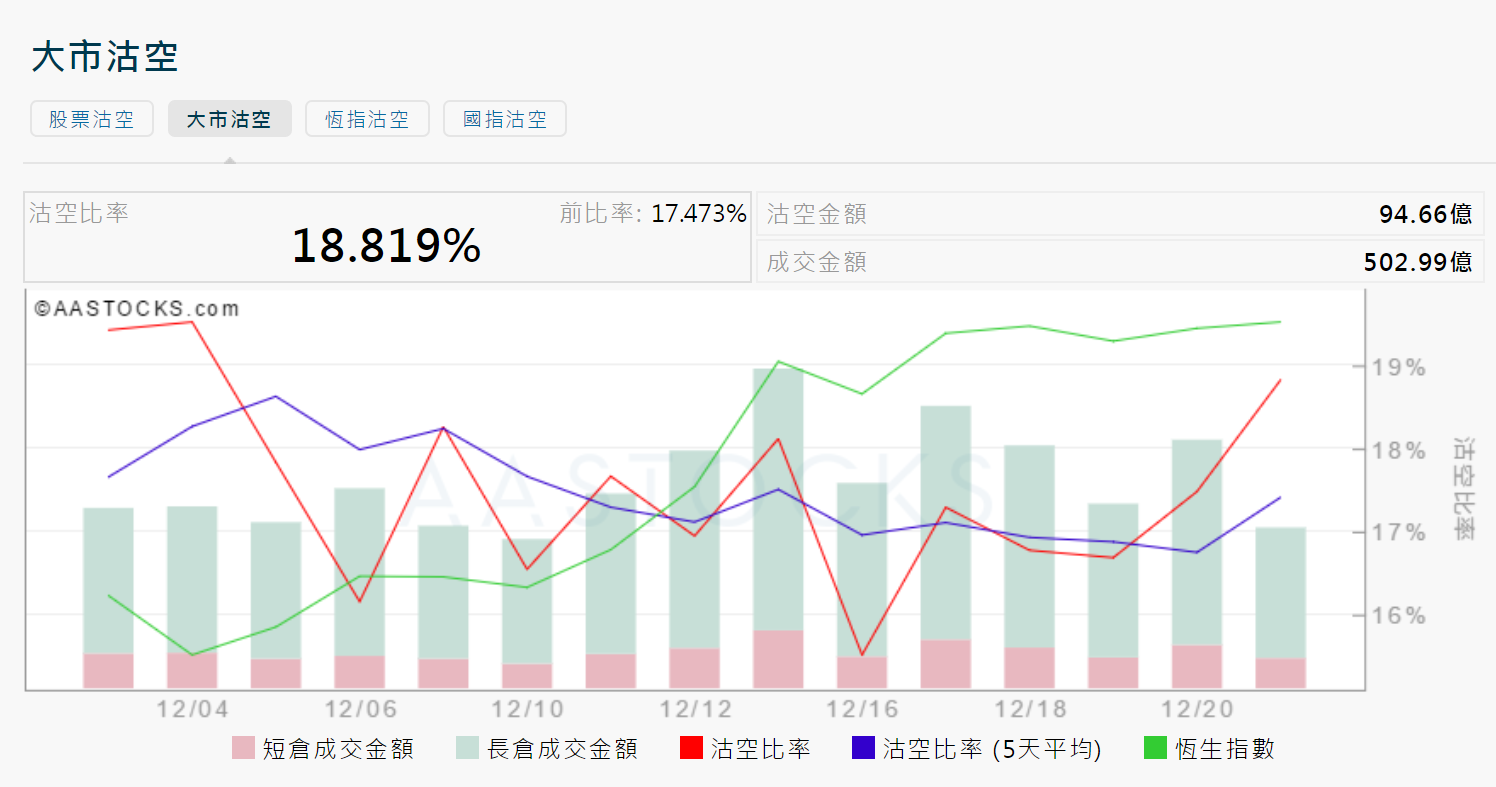Click the 沽空金額 94.66億 row
Screen dimensions: 1496x787
point(1119,214)
